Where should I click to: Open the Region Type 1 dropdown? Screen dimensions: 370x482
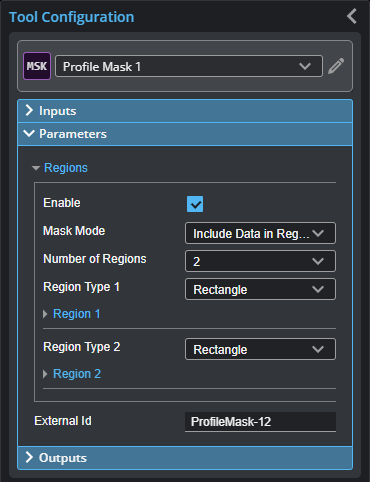pyautogui.click(x=260, y=289)
